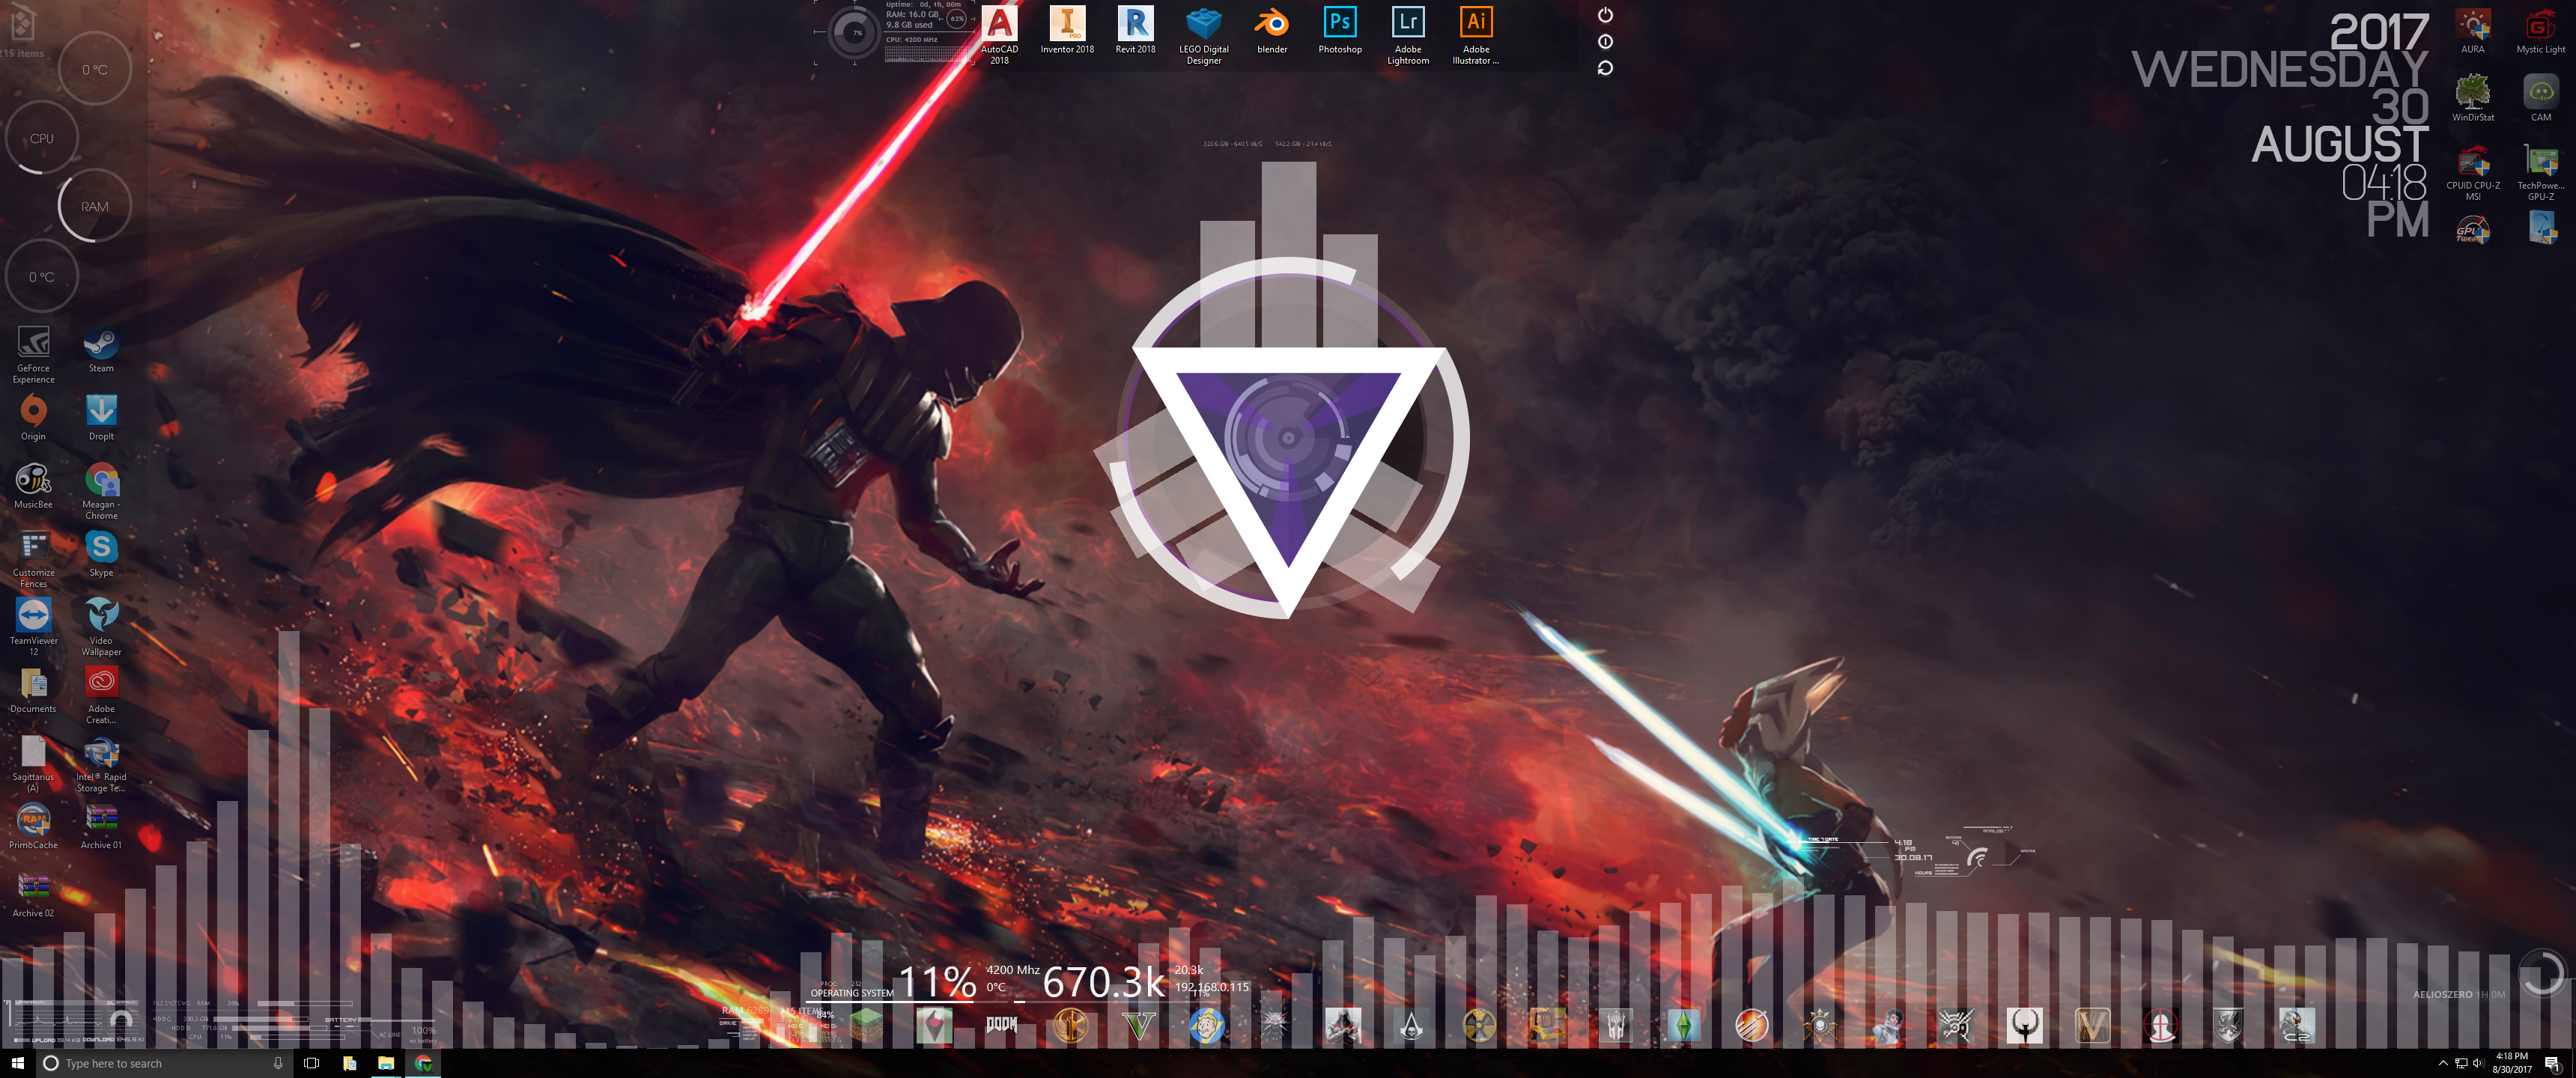Screen dimensions: 2576x1078
Task: Click the power shutdown icon
Action: 1605,15
